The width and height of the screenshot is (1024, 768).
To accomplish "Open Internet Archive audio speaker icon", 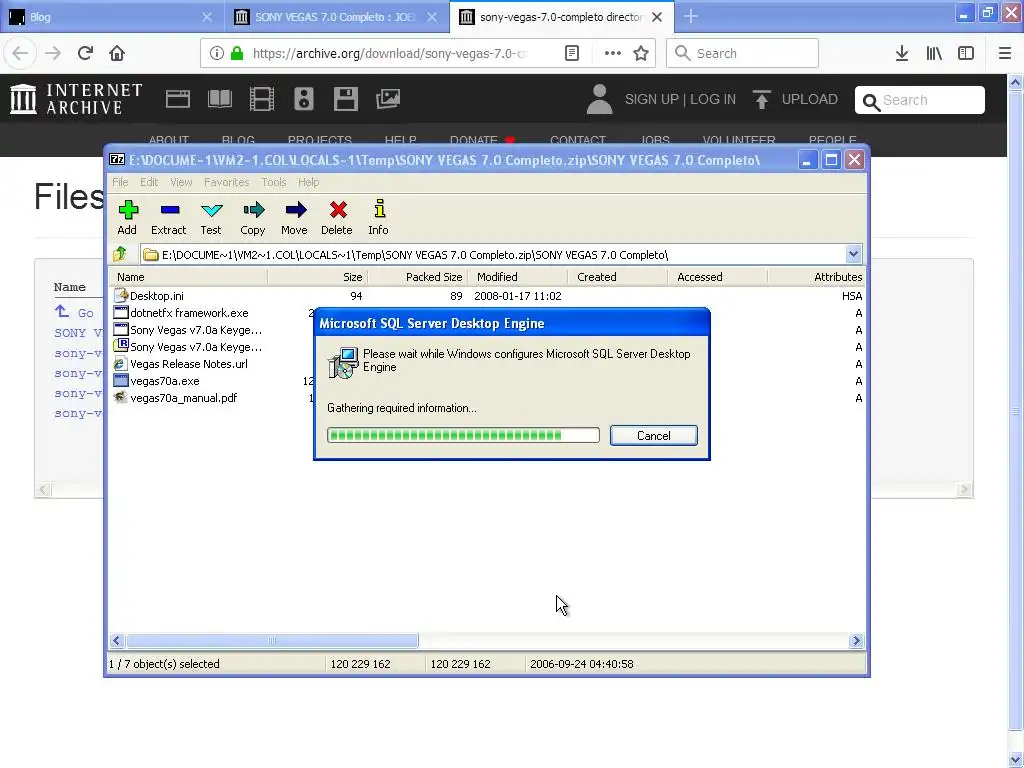I will pos(304,99).
